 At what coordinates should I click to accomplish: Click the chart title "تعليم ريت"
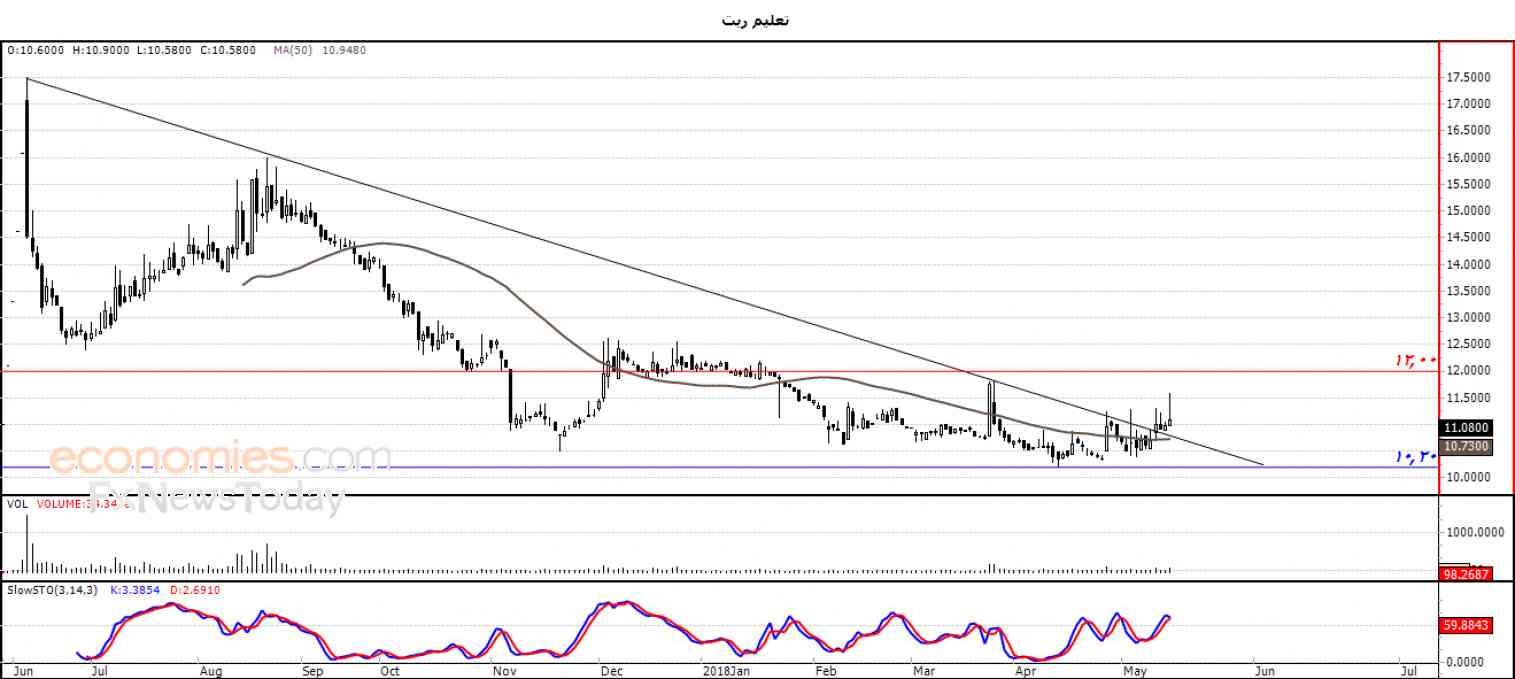click(756, 20)
